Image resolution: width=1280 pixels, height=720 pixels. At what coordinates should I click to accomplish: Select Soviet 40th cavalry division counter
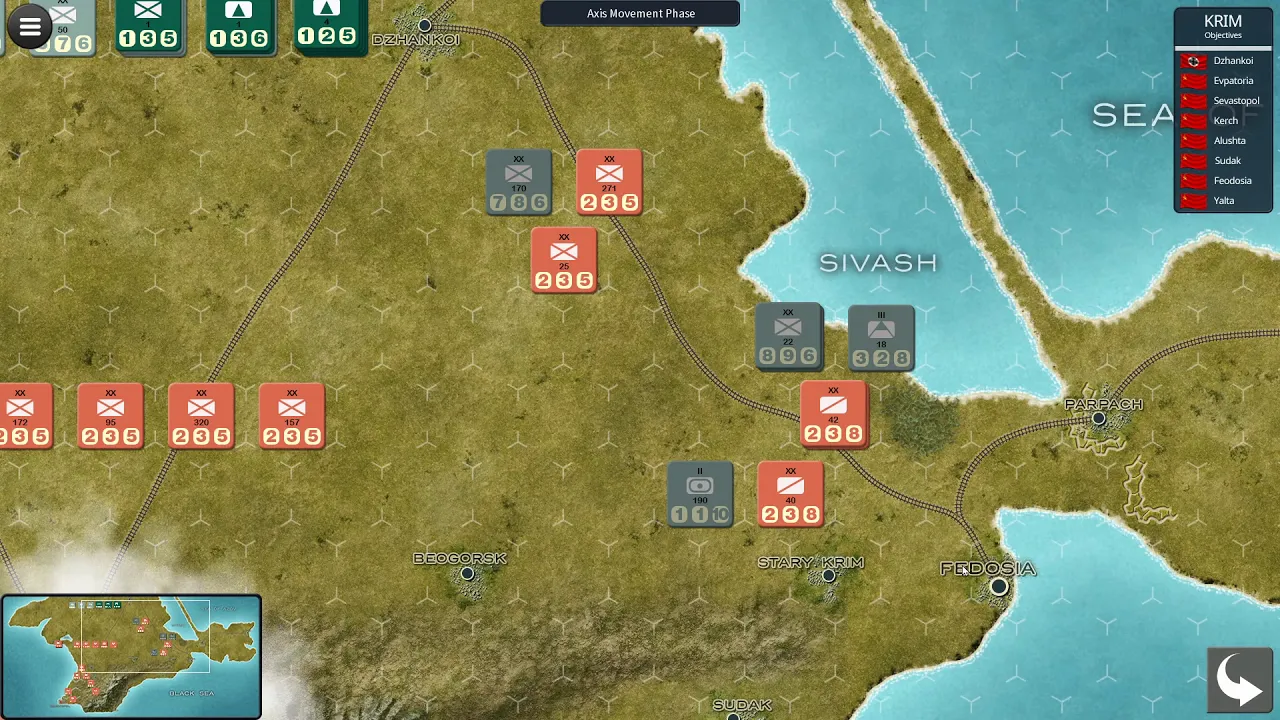pos(790,494)
